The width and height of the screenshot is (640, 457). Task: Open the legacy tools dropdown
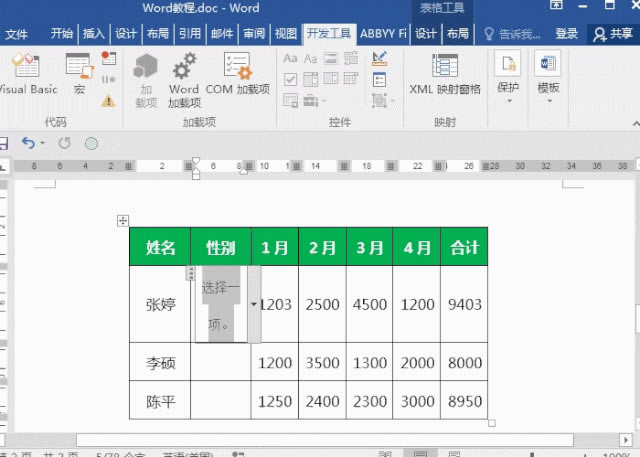313,100
